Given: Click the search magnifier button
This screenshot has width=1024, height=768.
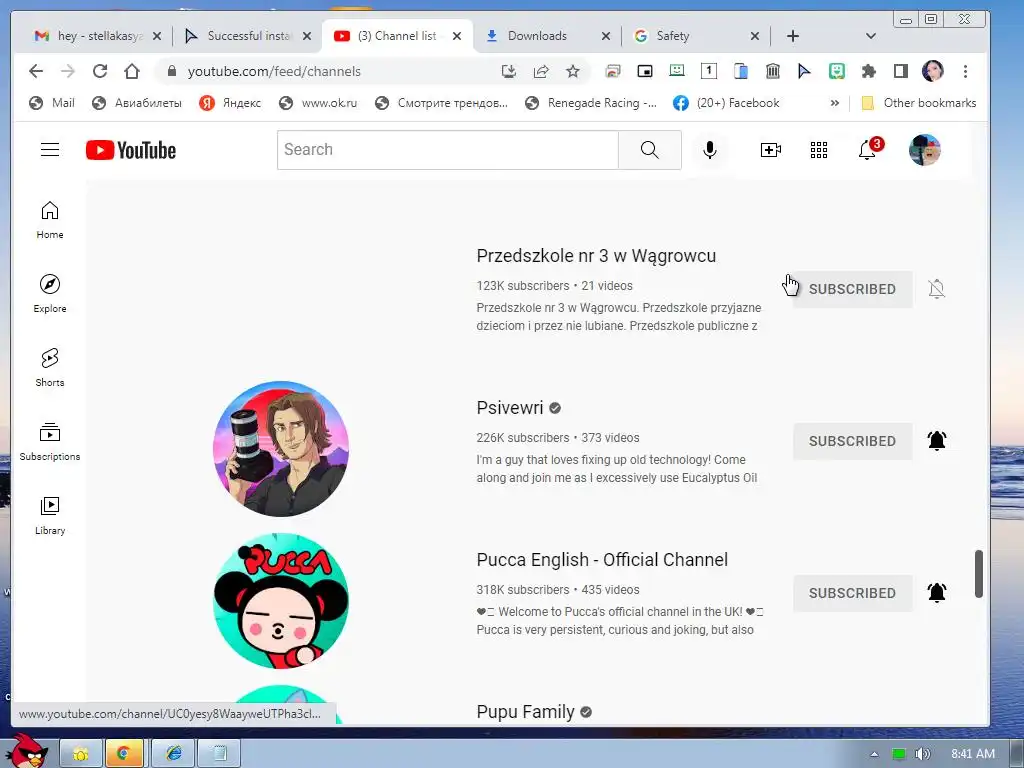Looking at the screenshot, I should pyautogui.click(x=649, y=150).
